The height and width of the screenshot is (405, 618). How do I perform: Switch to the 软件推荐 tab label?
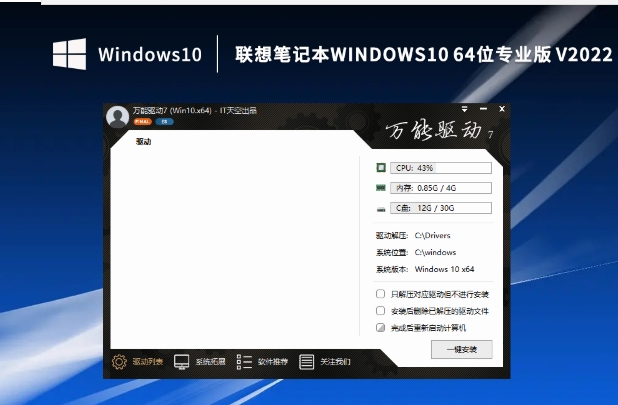click(x=273, y=362)
